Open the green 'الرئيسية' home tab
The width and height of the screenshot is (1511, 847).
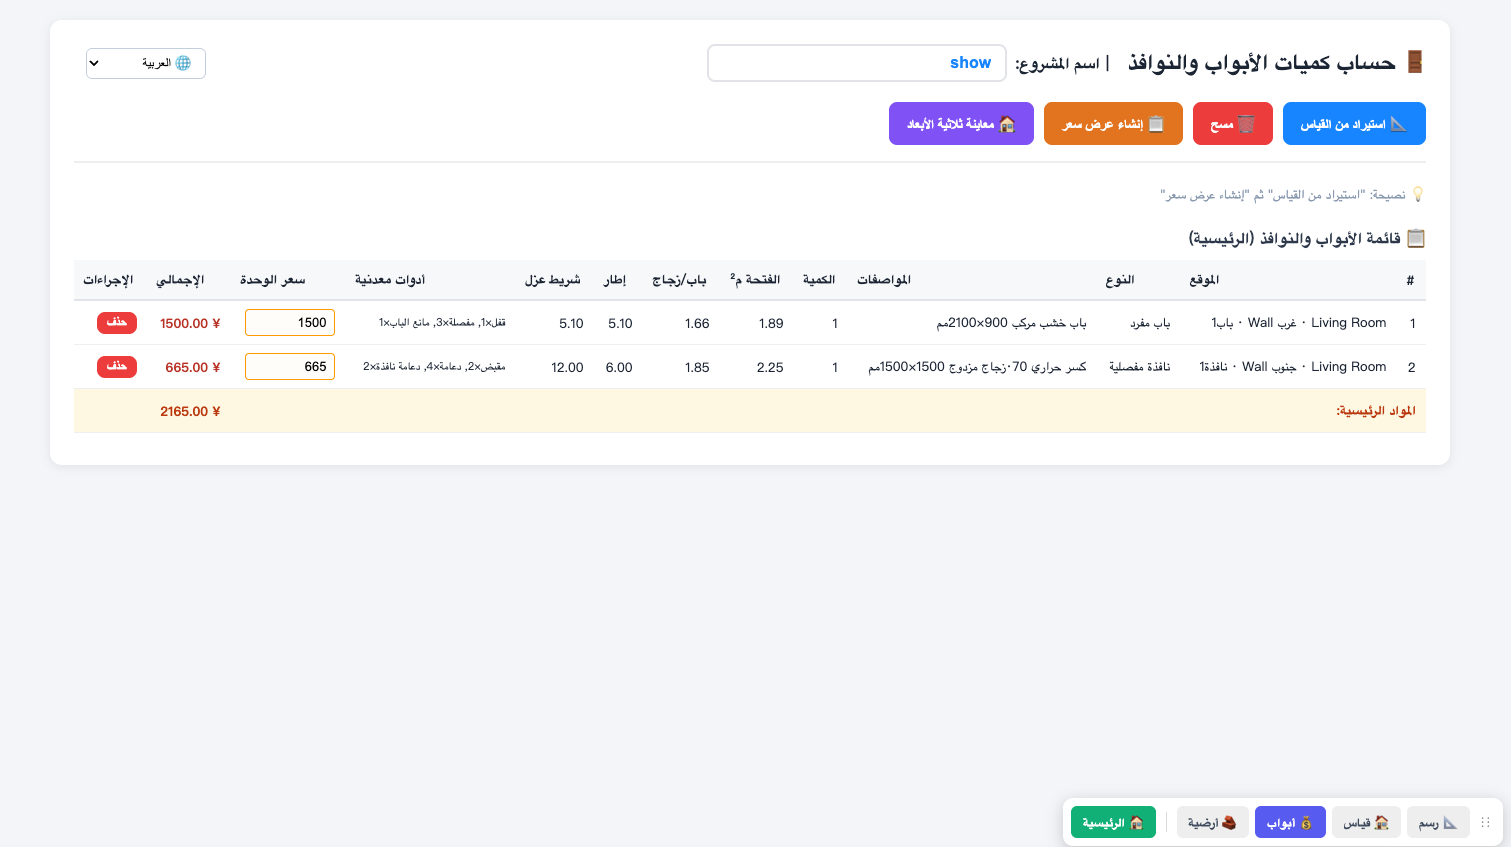(x=1113, y=822)
